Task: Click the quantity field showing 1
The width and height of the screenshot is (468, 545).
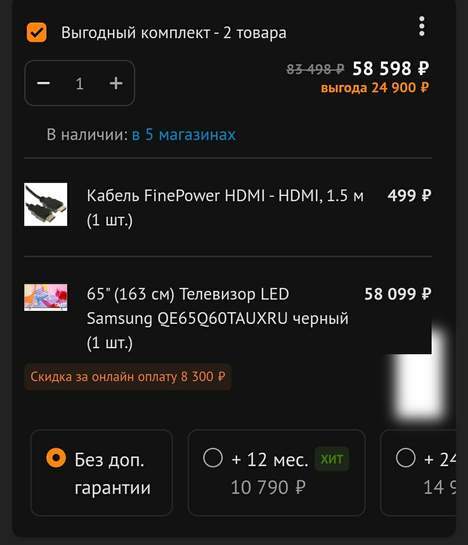Action: 79,83
